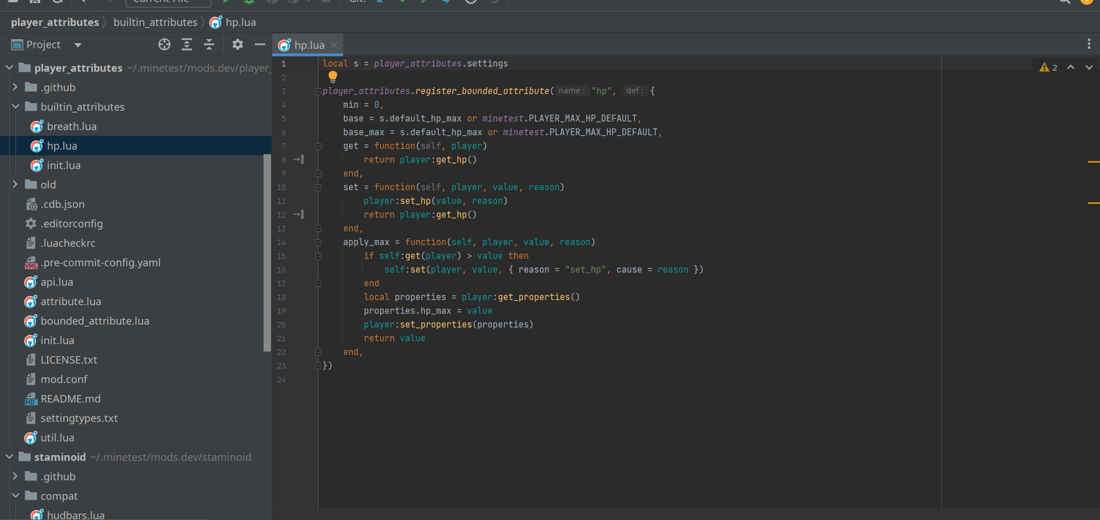Screen dimensions: 1100x520
Task: Fold the get function at line 7
Action: [318, 146]
